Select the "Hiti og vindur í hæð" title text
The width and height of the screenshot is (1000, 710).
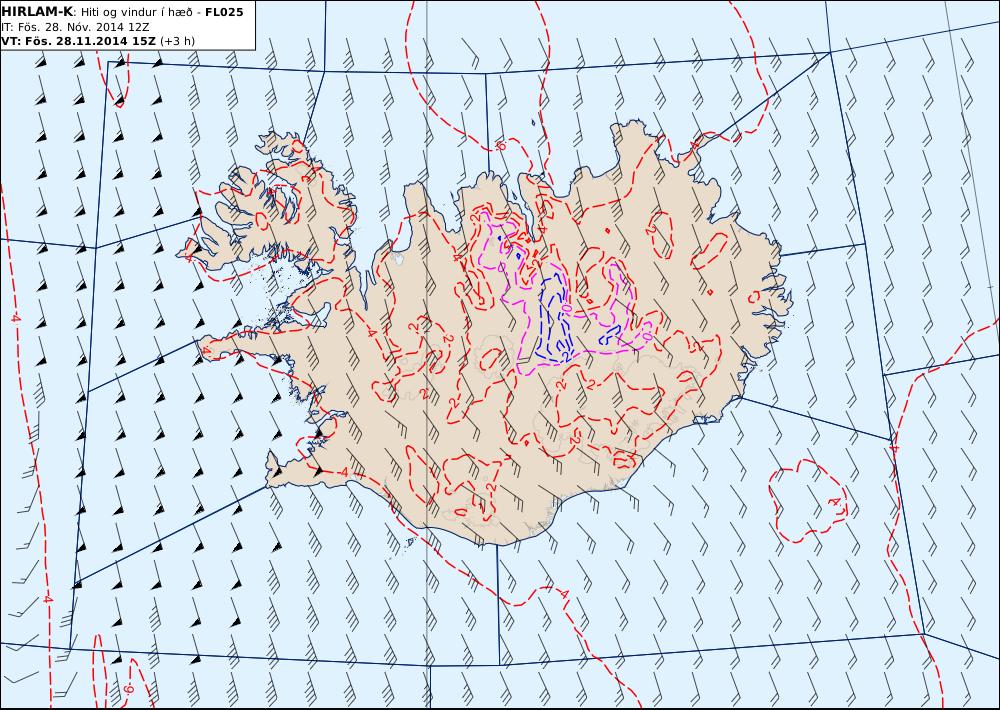(138, 12)
